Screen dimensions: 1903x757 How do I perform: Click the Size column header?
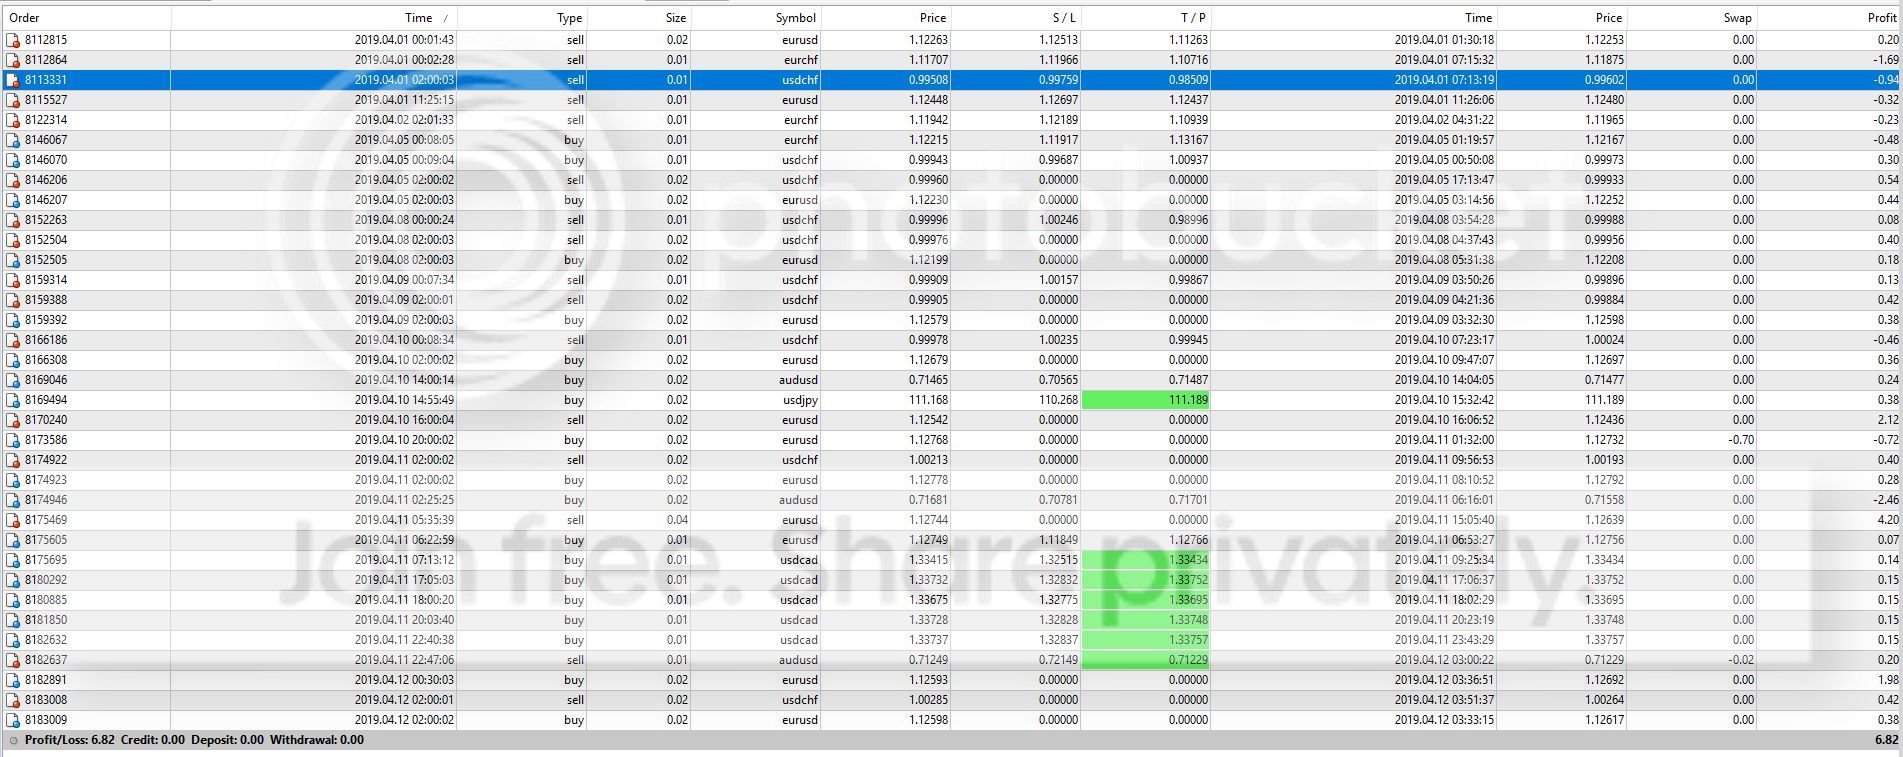[x=676, y=18]
